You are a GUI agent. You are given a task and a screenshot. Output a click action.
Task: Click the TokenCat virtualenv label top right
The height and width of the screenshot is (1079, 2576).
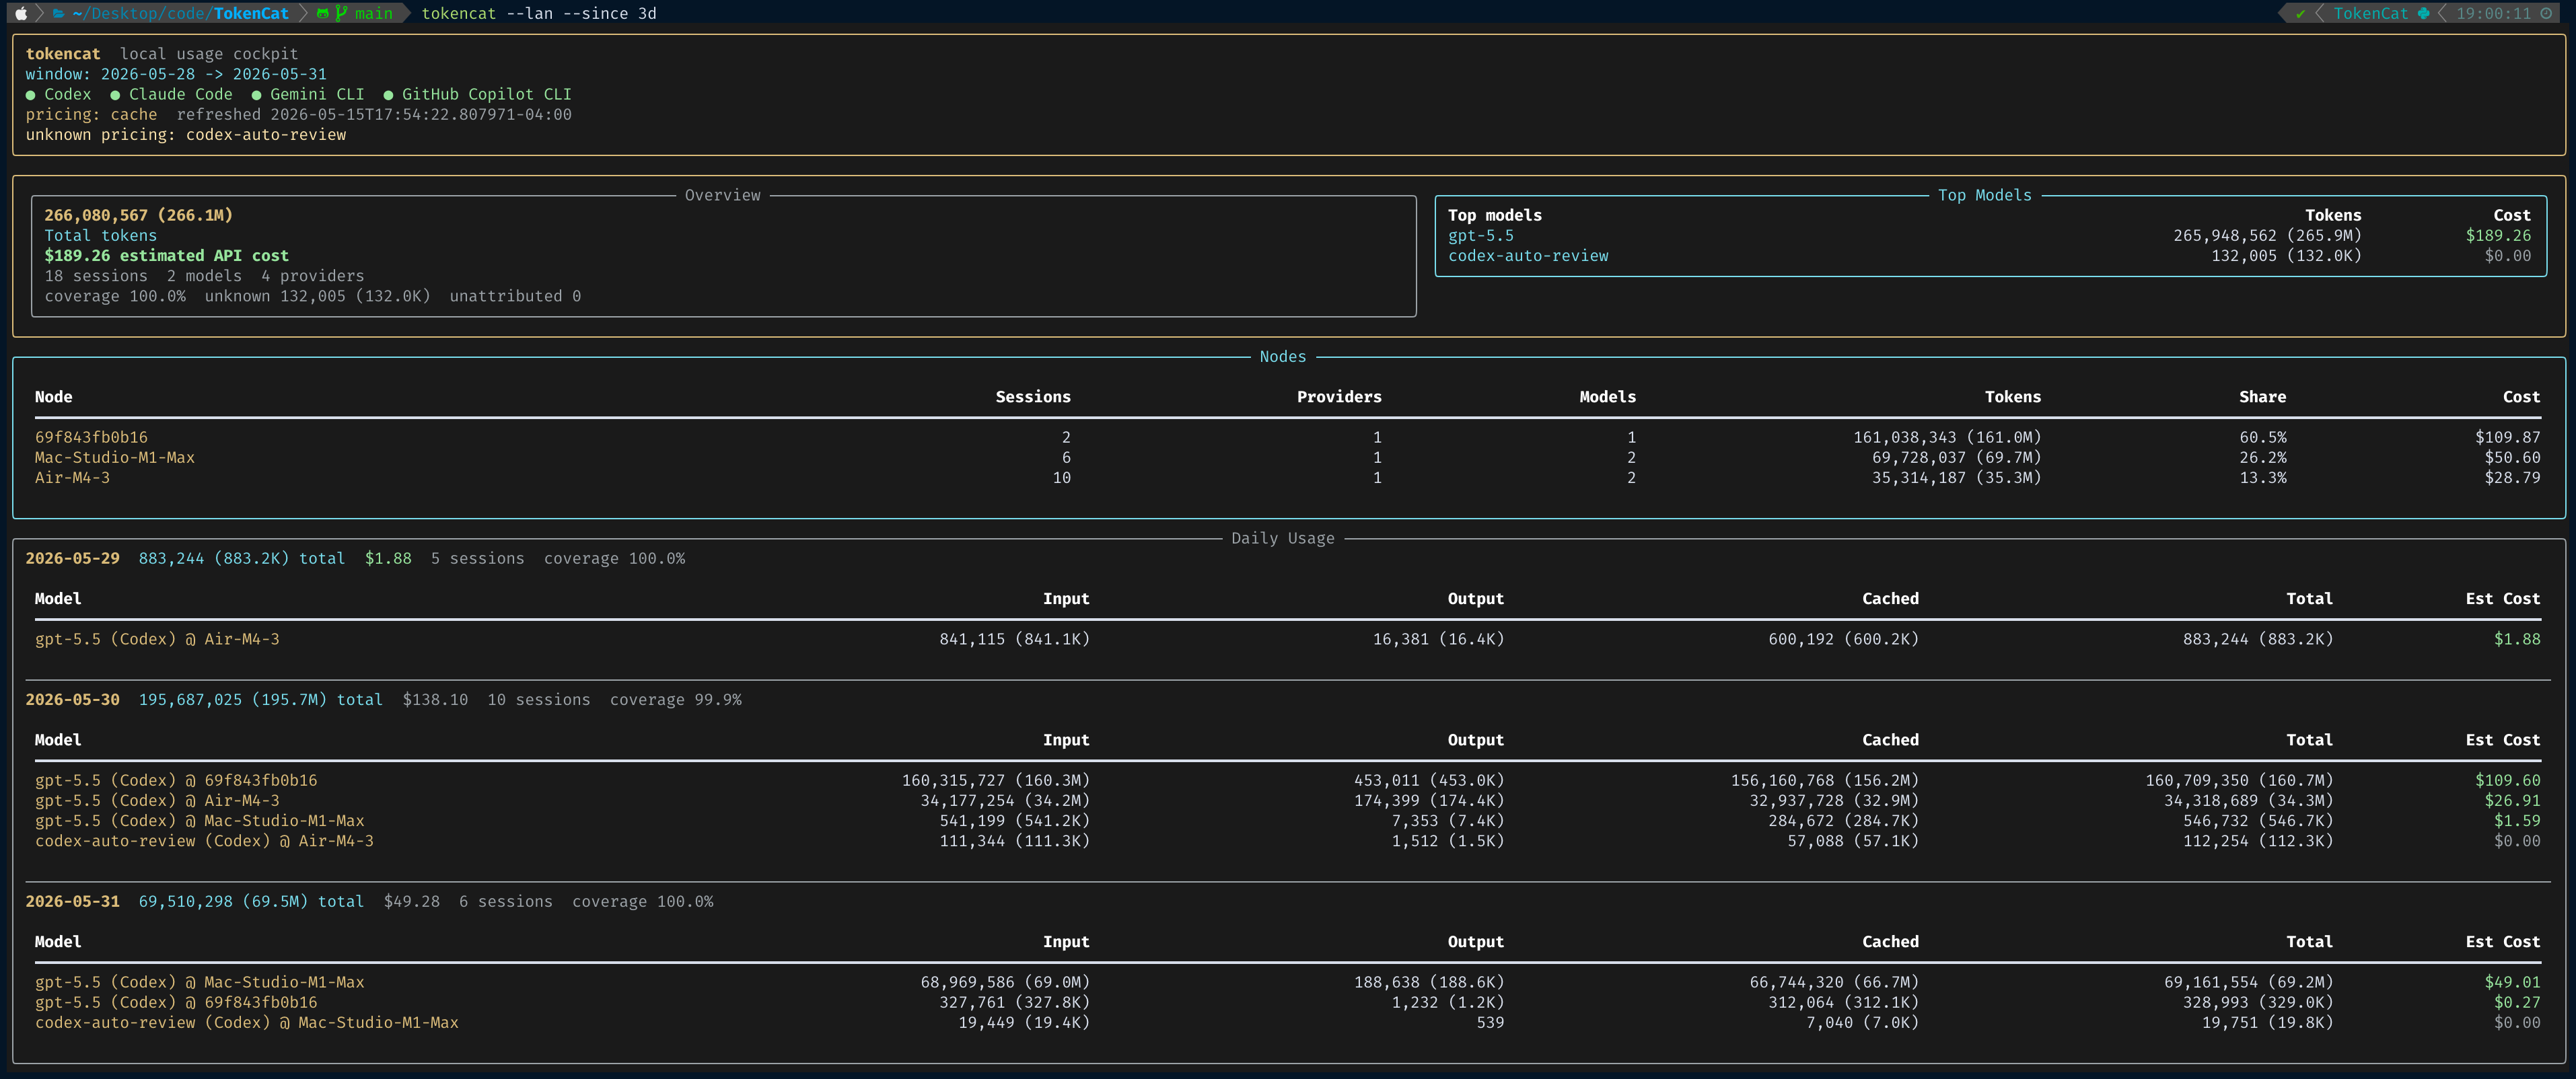point(2371,13)
